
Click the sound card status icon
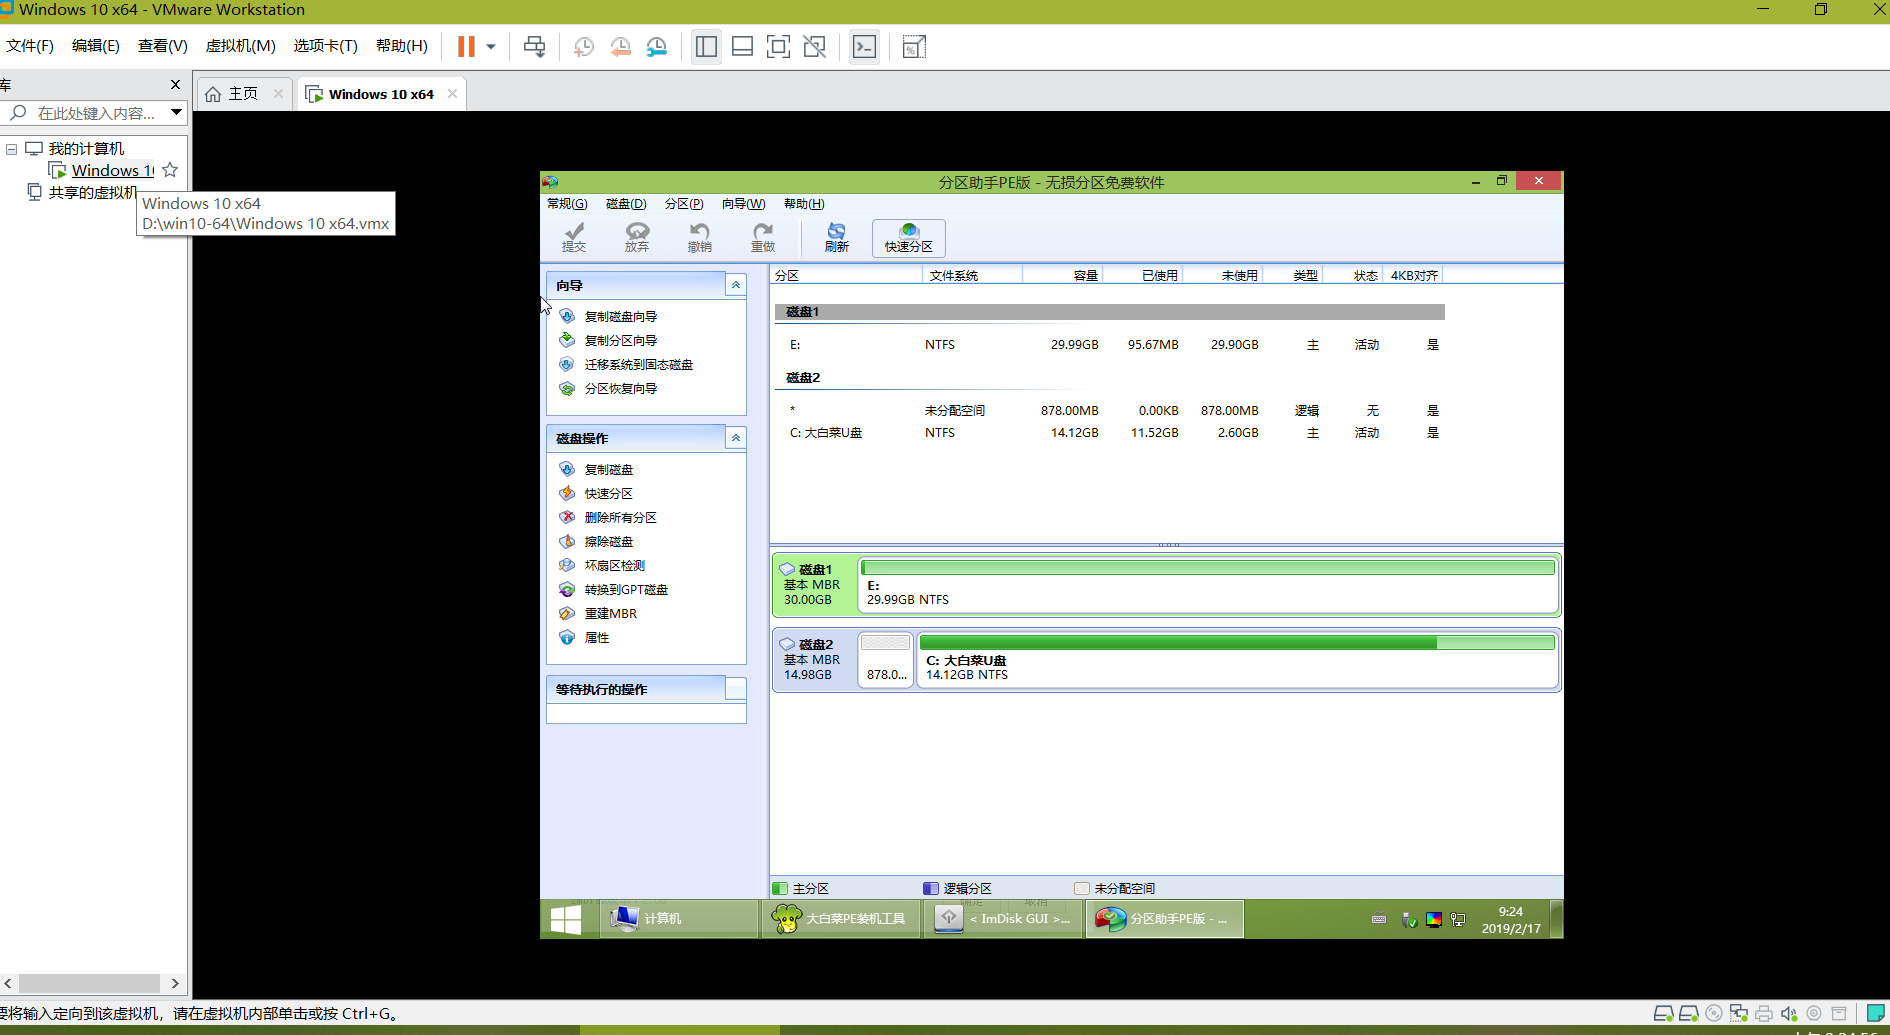(x=1789, y=1013)
